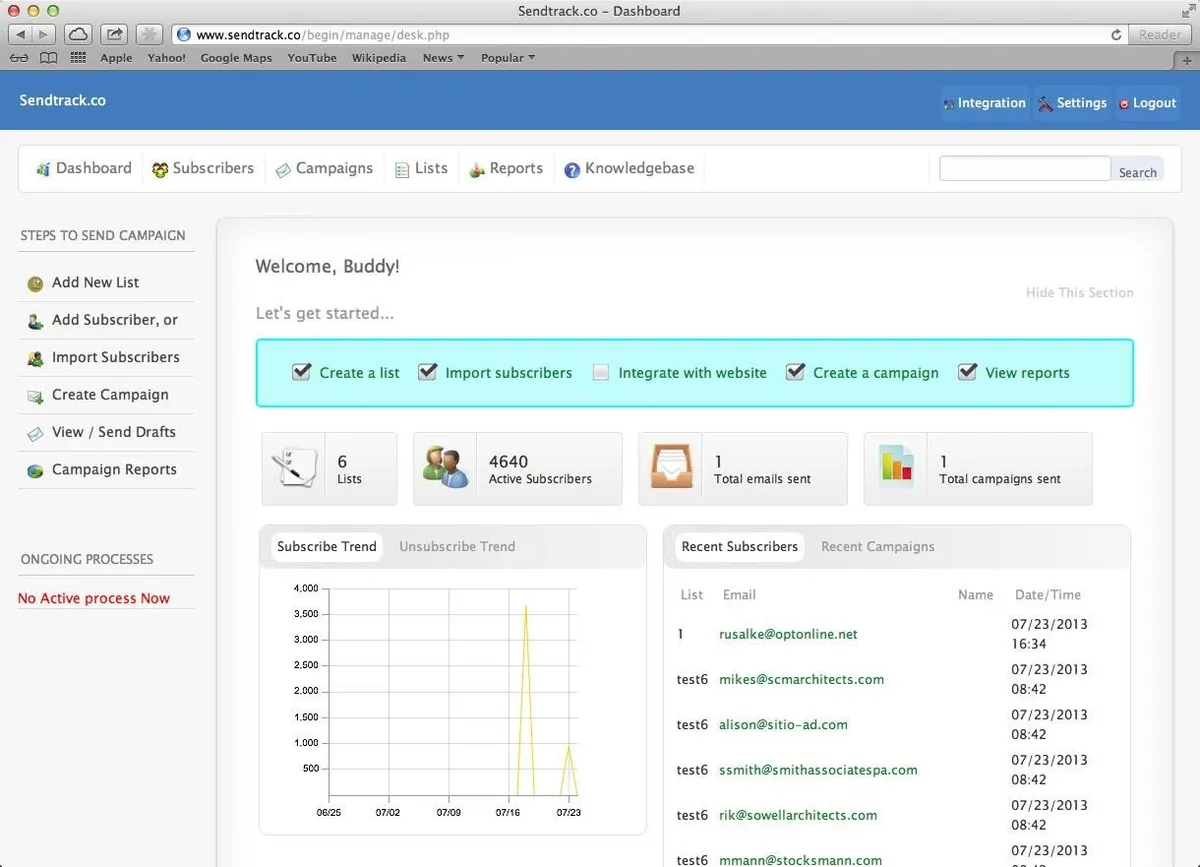The image size is (1200, 867).
Task: Click the Hide This Section link
Action: pos(1080,293)
